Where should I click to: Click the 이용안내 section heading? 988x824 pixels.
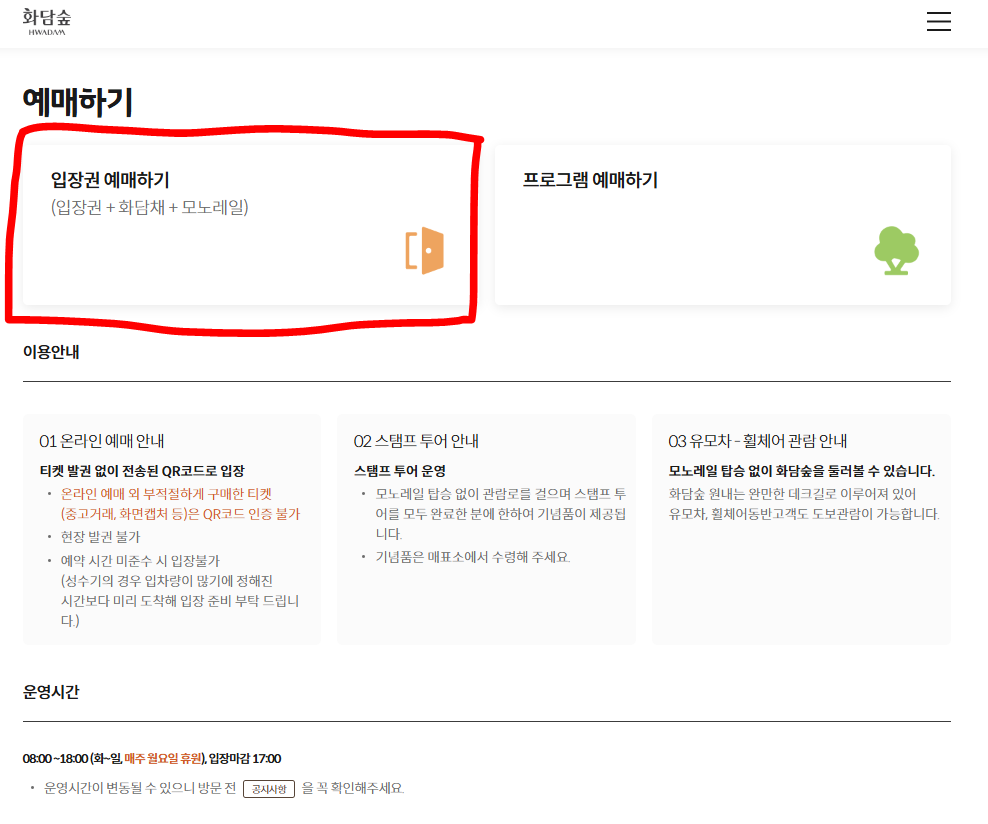point(51,352)
